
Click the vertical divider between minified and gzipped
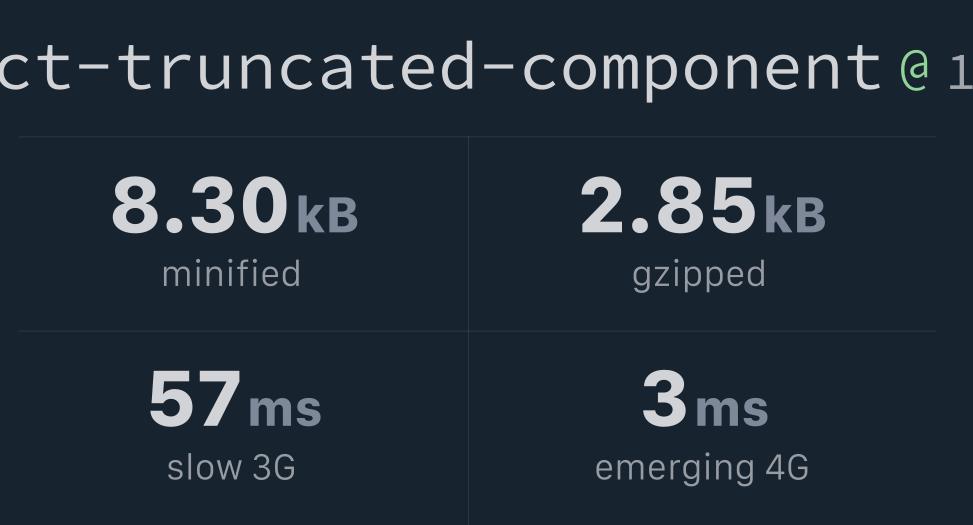[x=469, y=234]
